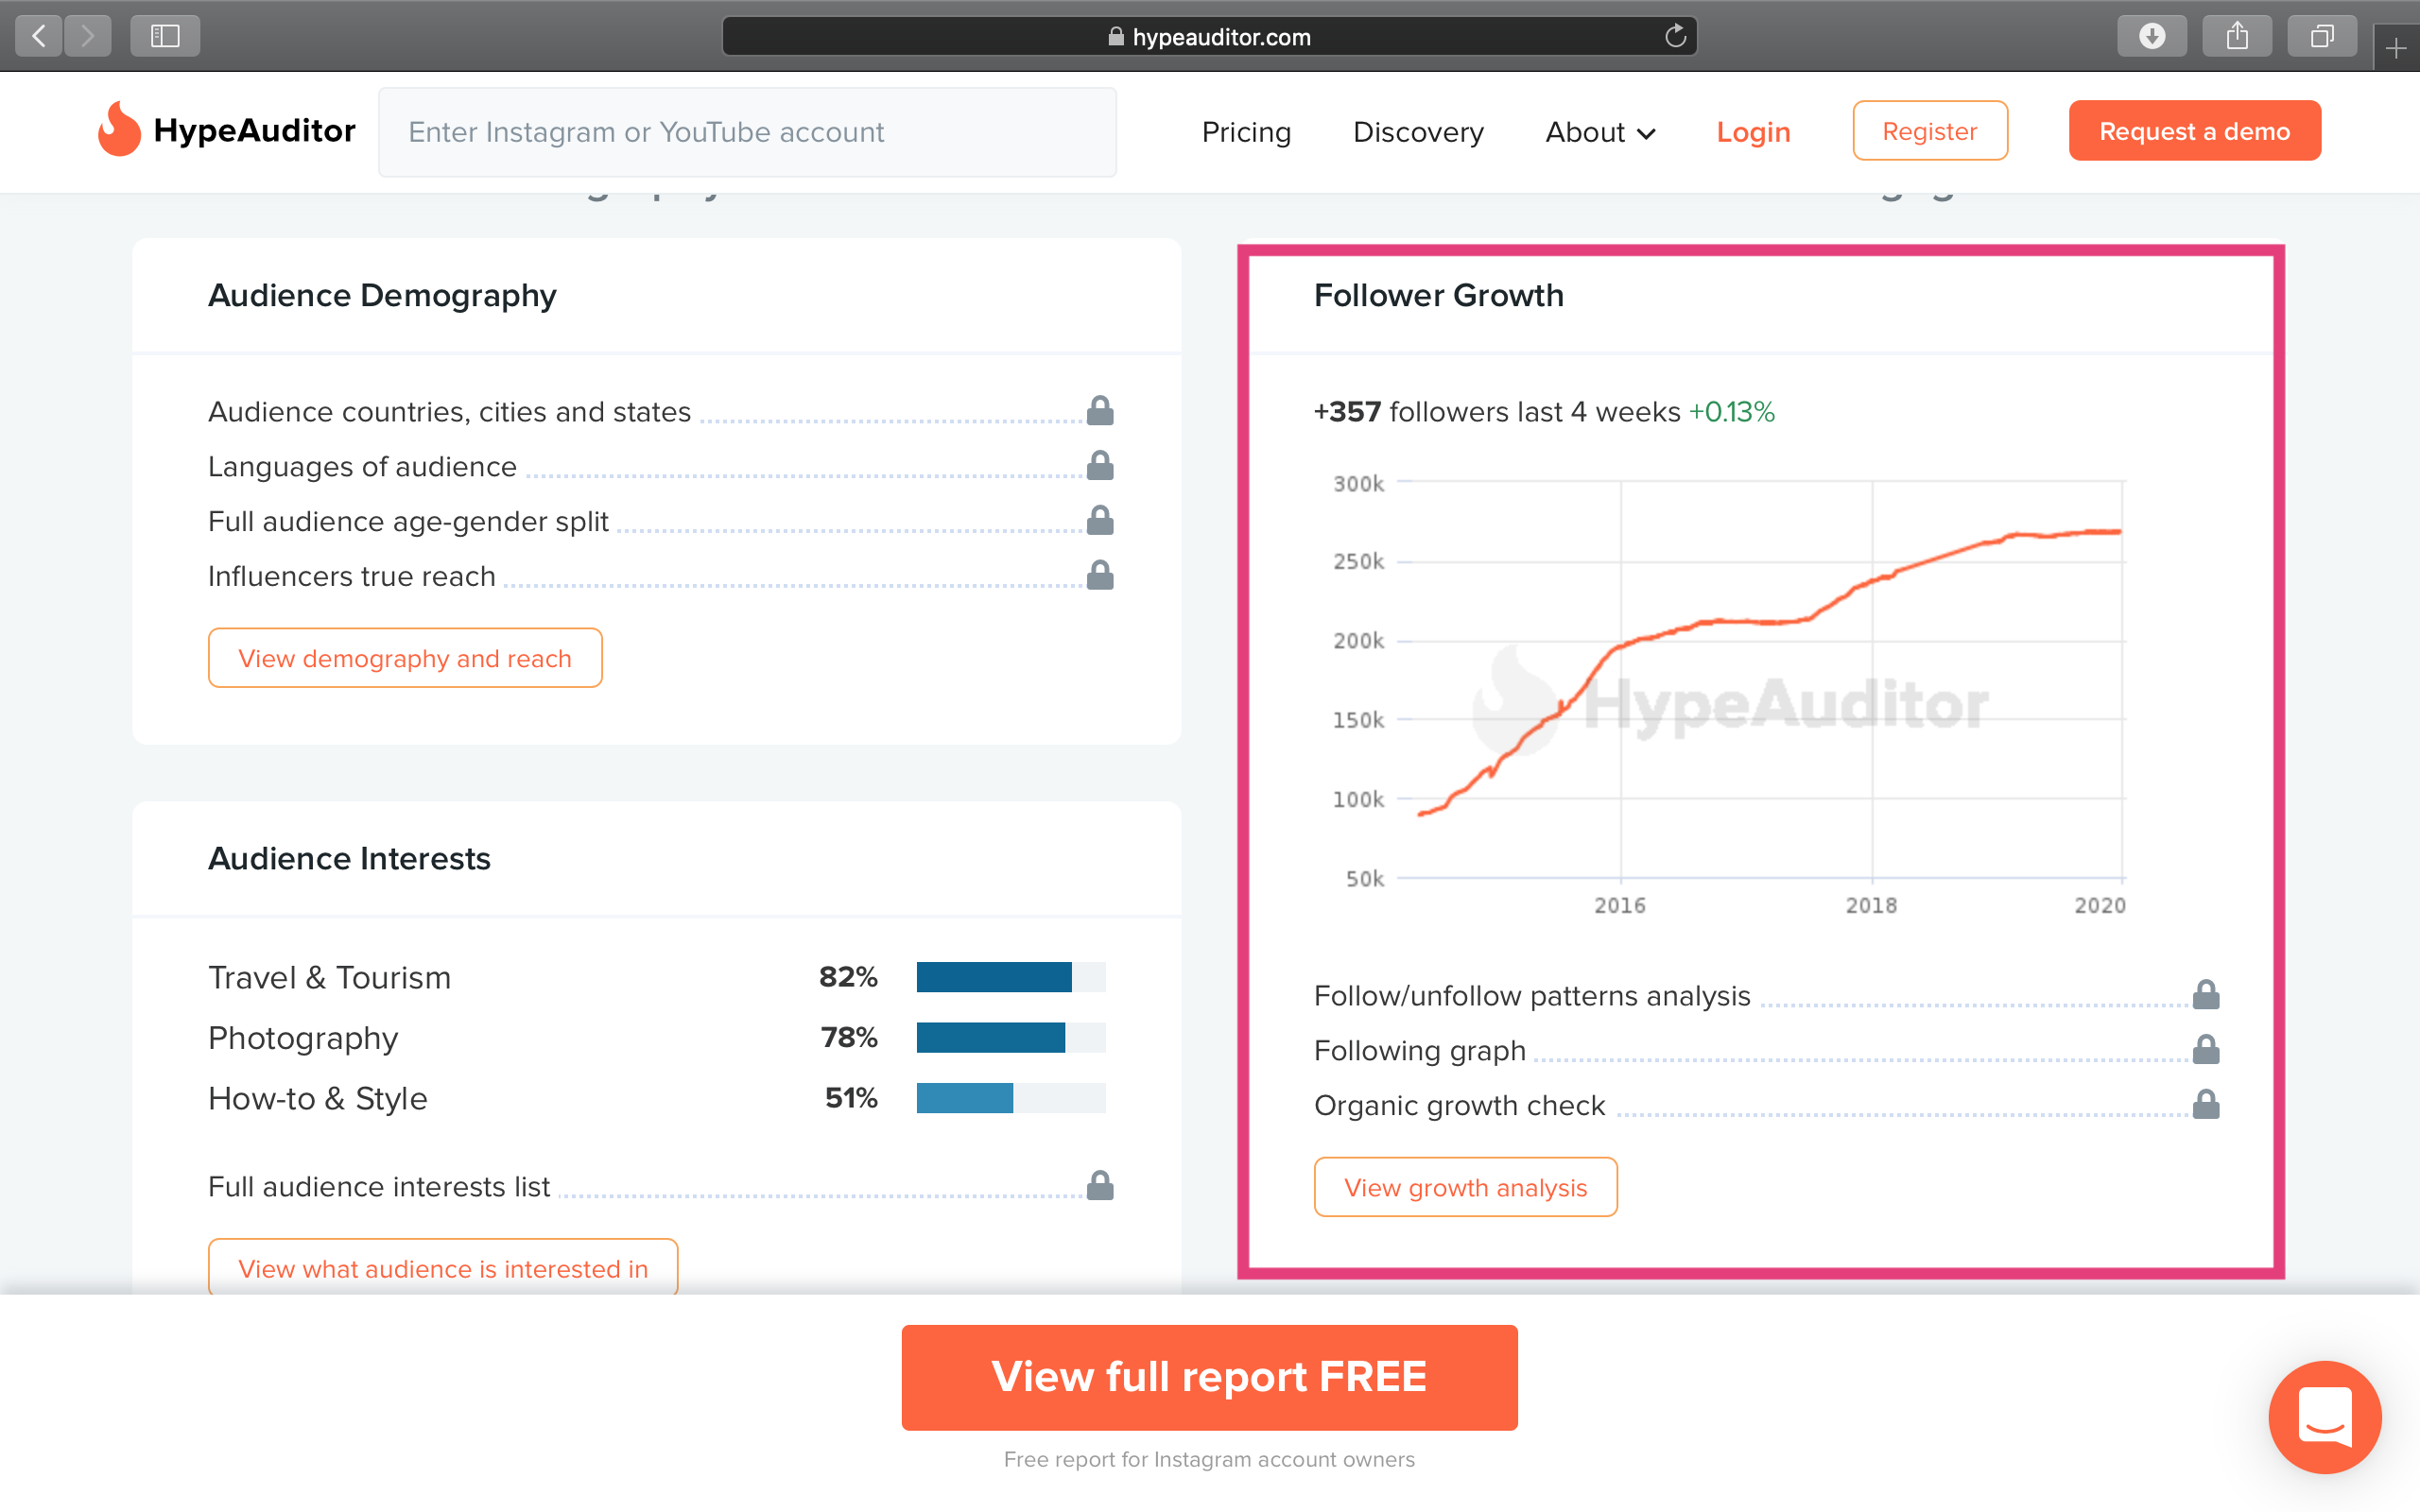Click the lock next to Full audience age-gender split
The image size is (2420, 1512).
pos(1099,519)
